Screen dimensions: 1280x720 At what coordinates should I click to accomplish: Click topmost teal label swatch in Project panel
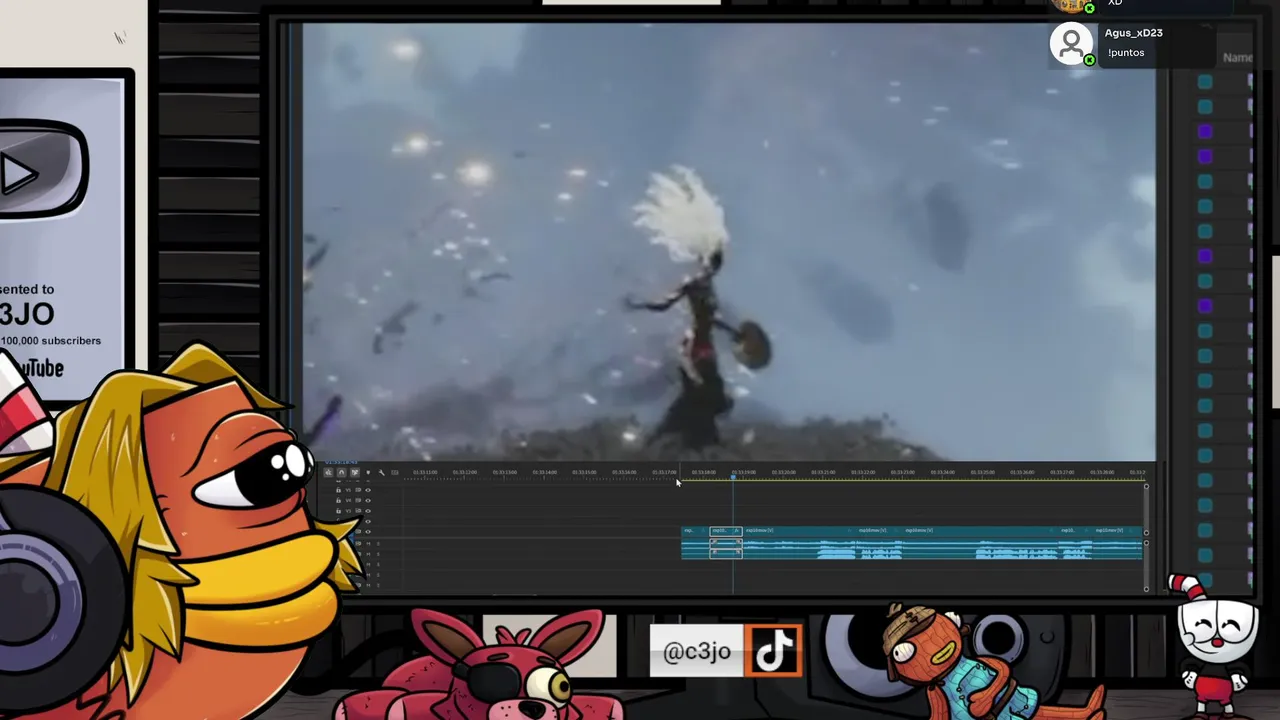point(1205,82)
